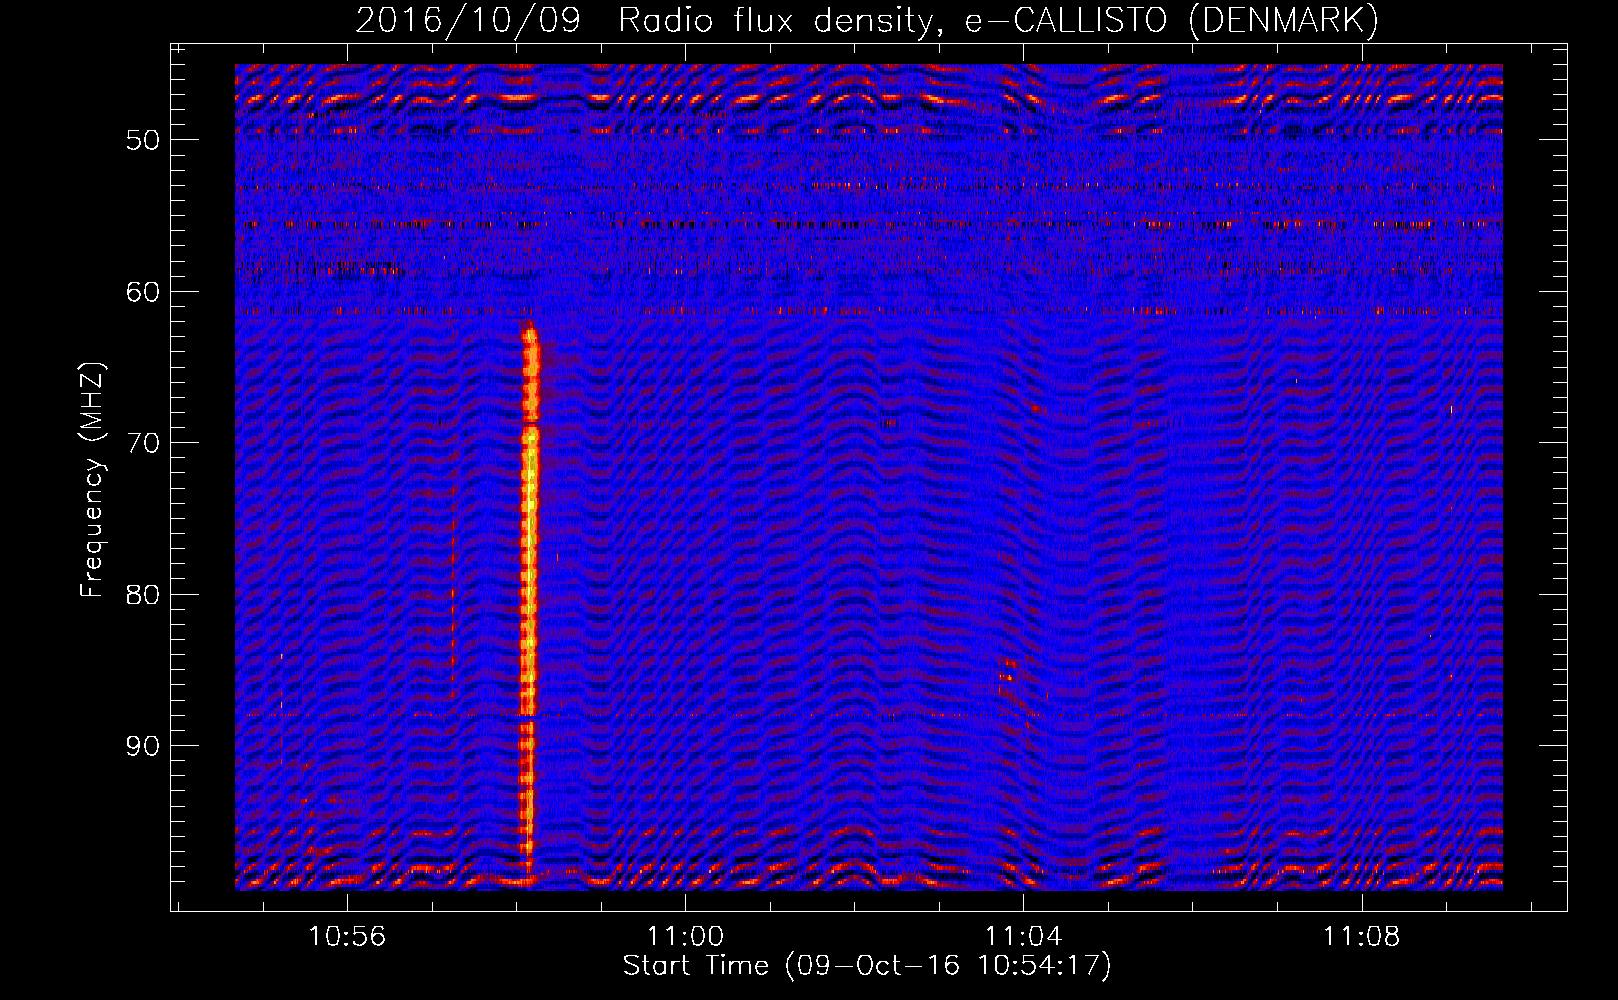Click the 'Start Time (09-Oct-16 10:54:17)' label
1618x1000 pixels.
[867, 966]
